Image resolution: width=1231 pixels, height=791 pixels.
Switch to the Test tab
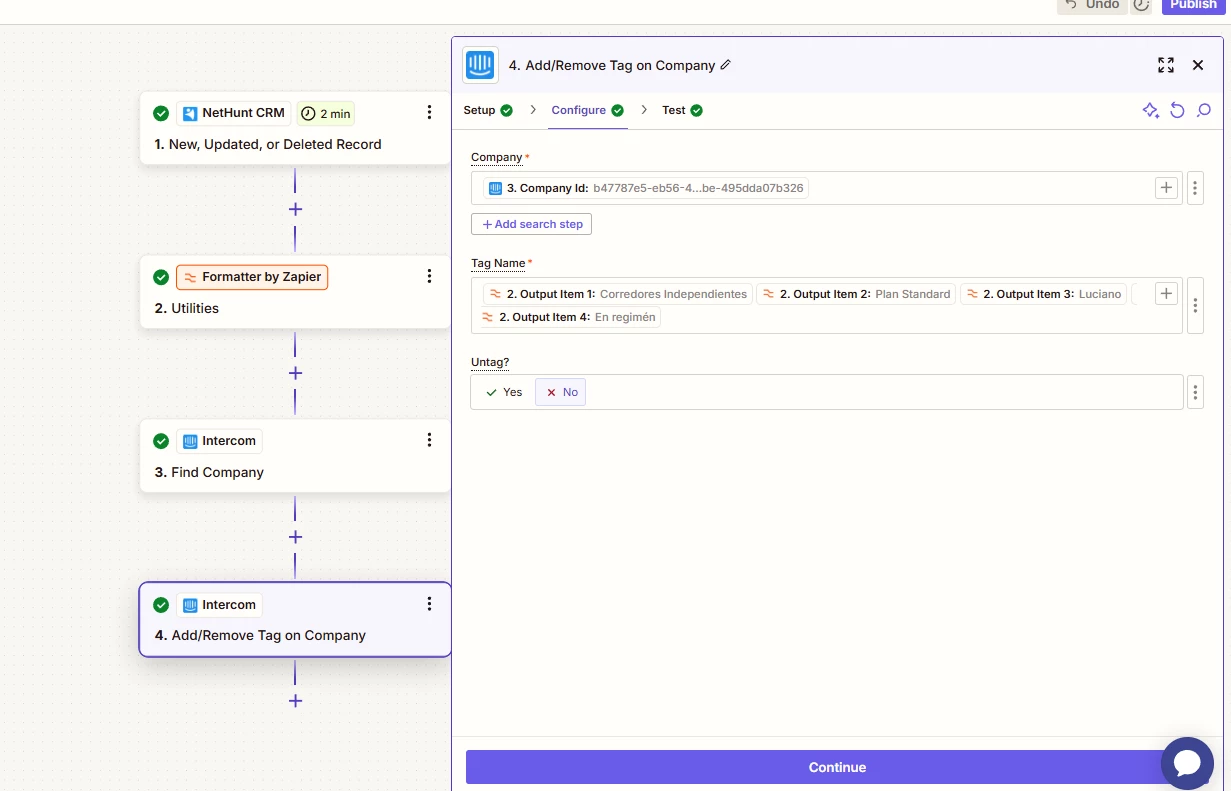coord(682,110)
